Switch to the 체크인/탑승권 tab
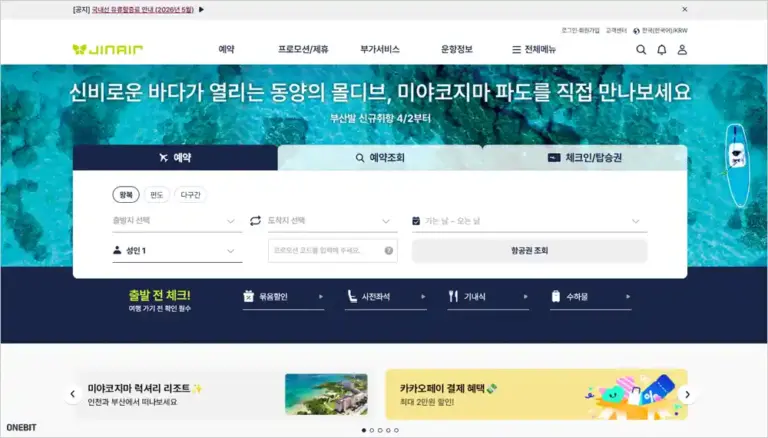The height and width of the screenshot is (438, 768). point(585,158)
